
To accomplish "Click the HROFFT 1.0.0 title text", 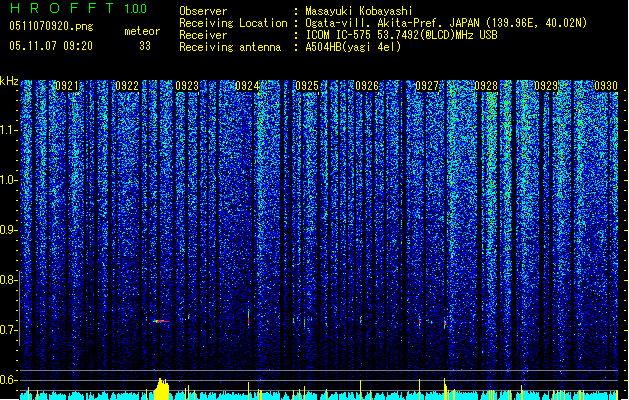I will (79, 8).
